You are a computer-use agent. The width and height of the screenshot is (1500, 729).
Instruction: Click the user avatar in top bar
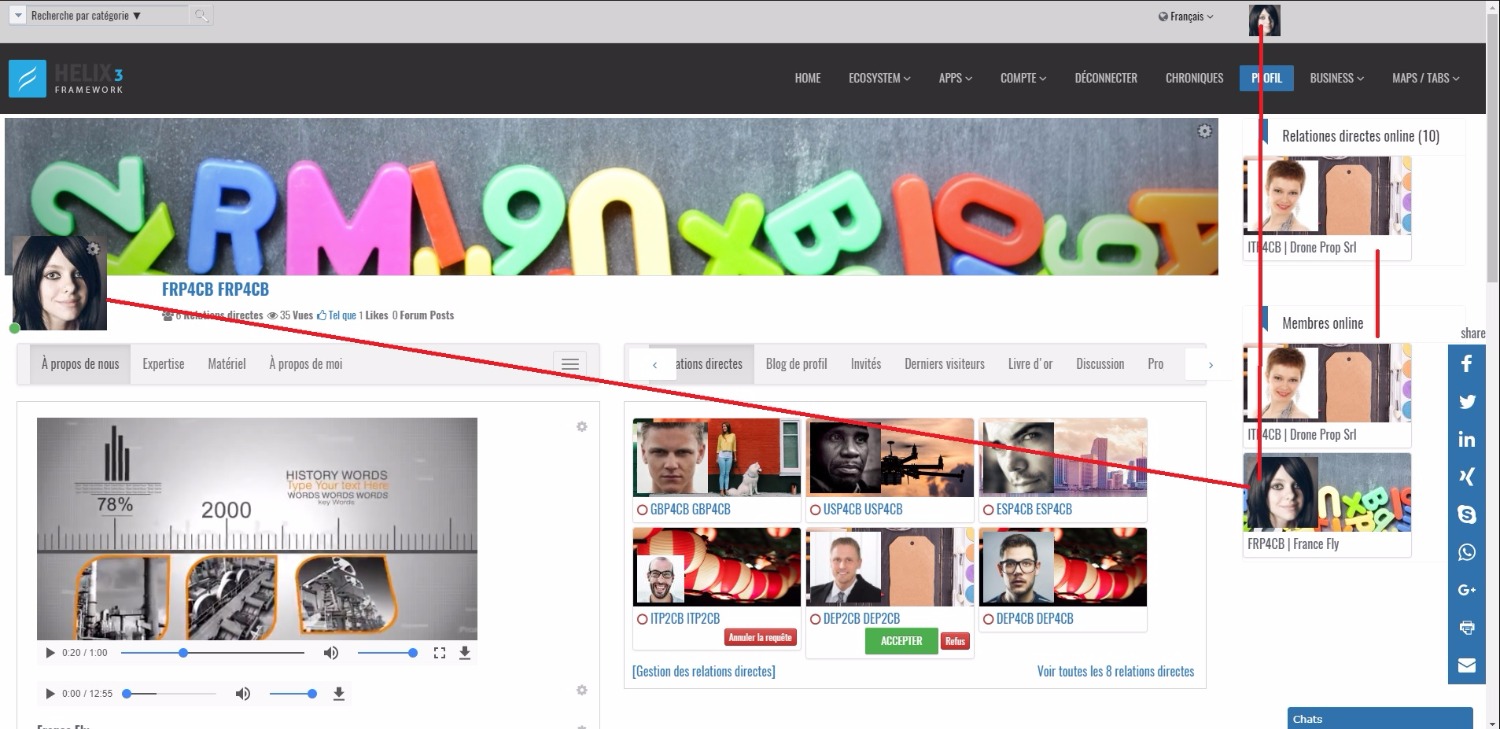point(1264,20)
